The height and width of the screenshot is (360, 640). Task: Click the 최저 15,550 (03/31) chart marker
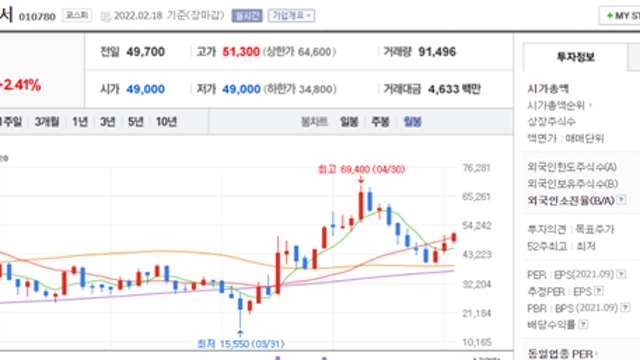240,344
